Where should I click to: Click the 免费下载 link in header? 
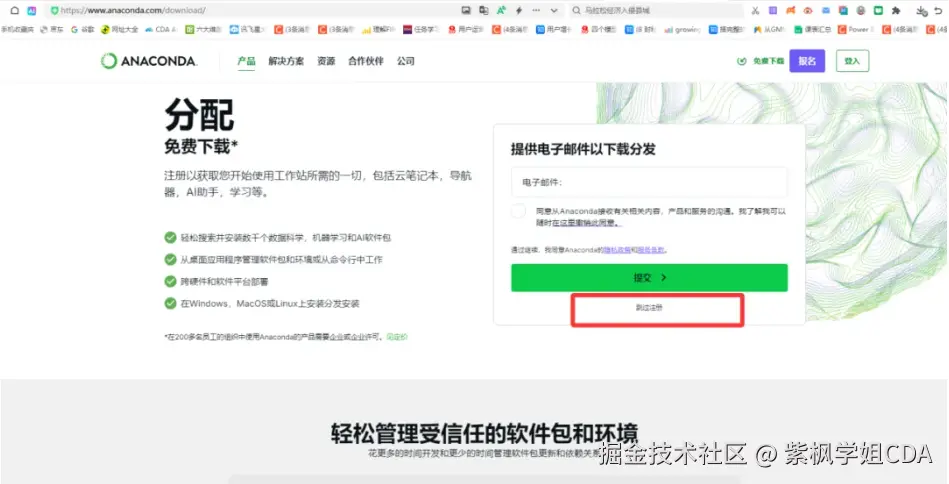click(760, 61)
